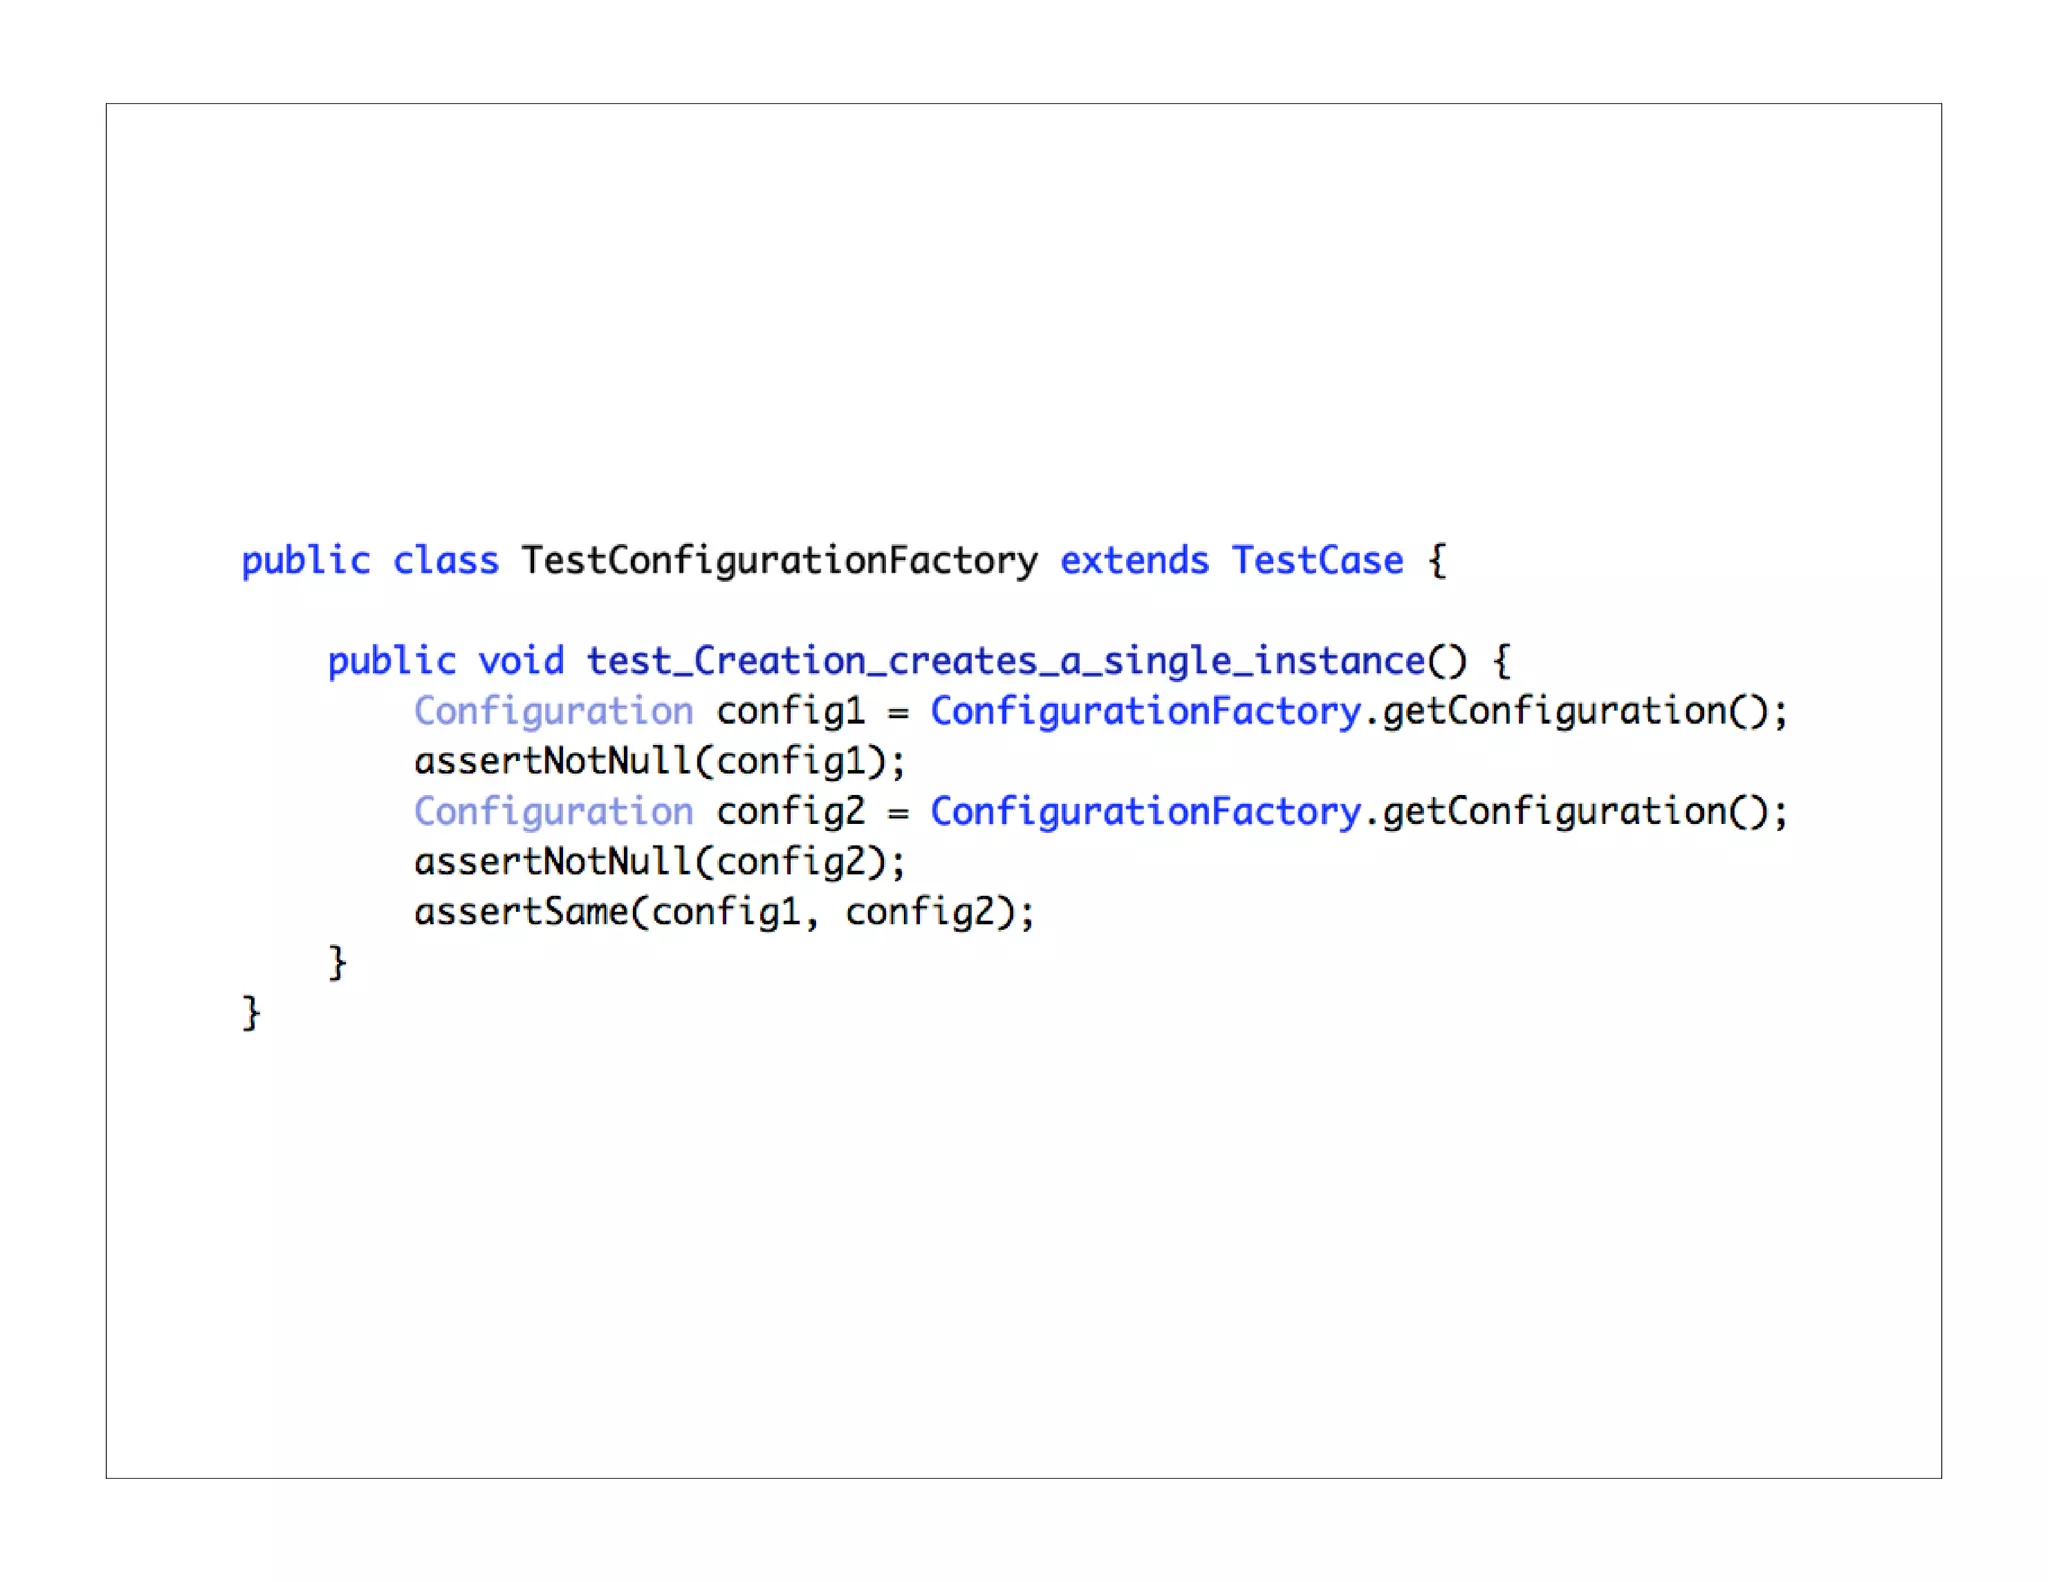Click the 'class' keyword
2048x1582 pixels.
point(445,560)
